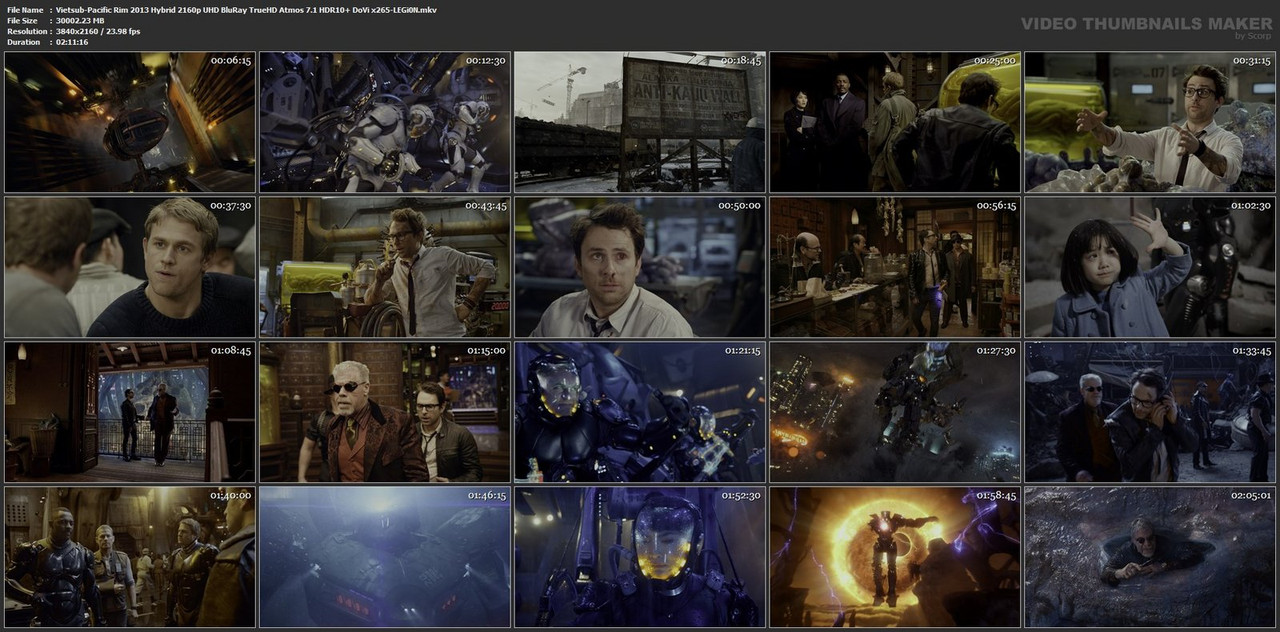Select the thumbnail at 00:37:30
The width and height of the screenshot is (1280, 632).
pos(130,267)
